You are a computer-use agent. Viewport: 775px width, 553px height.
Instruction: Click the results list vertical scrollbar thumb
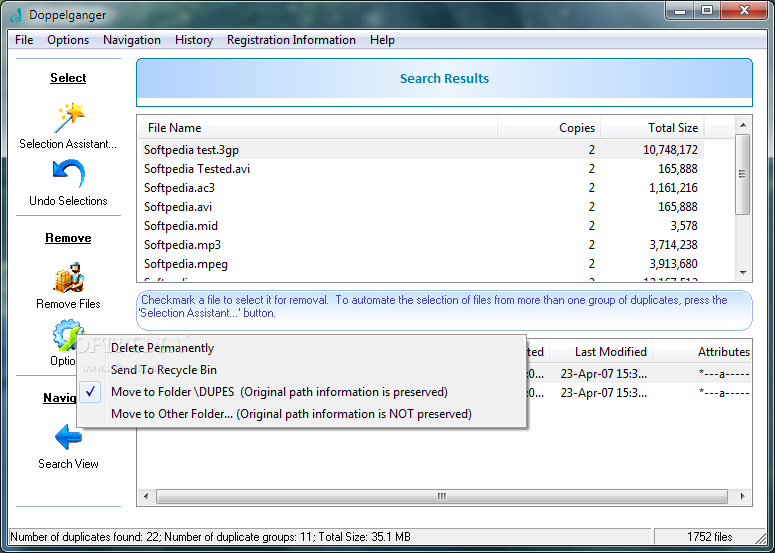(x=743, y=174)
